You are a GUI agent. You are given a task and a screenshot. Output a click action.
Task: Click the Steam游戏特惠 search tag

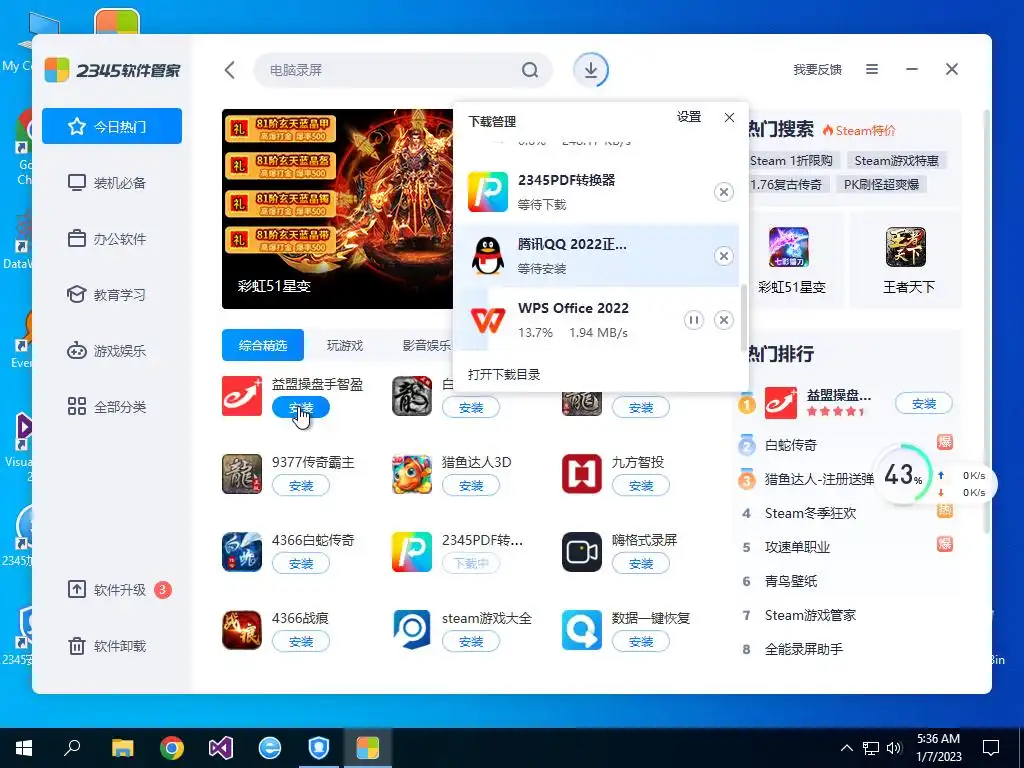coord(896,161)
